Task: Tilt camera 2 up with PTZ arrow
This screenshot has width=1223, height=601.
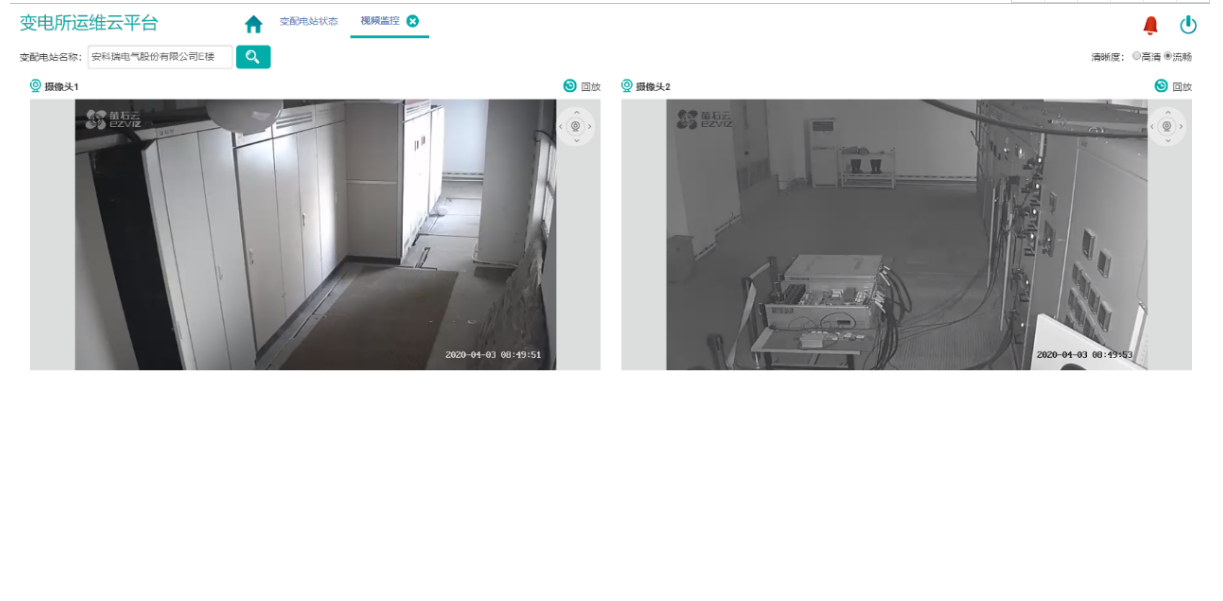Action: point(1167,112)
